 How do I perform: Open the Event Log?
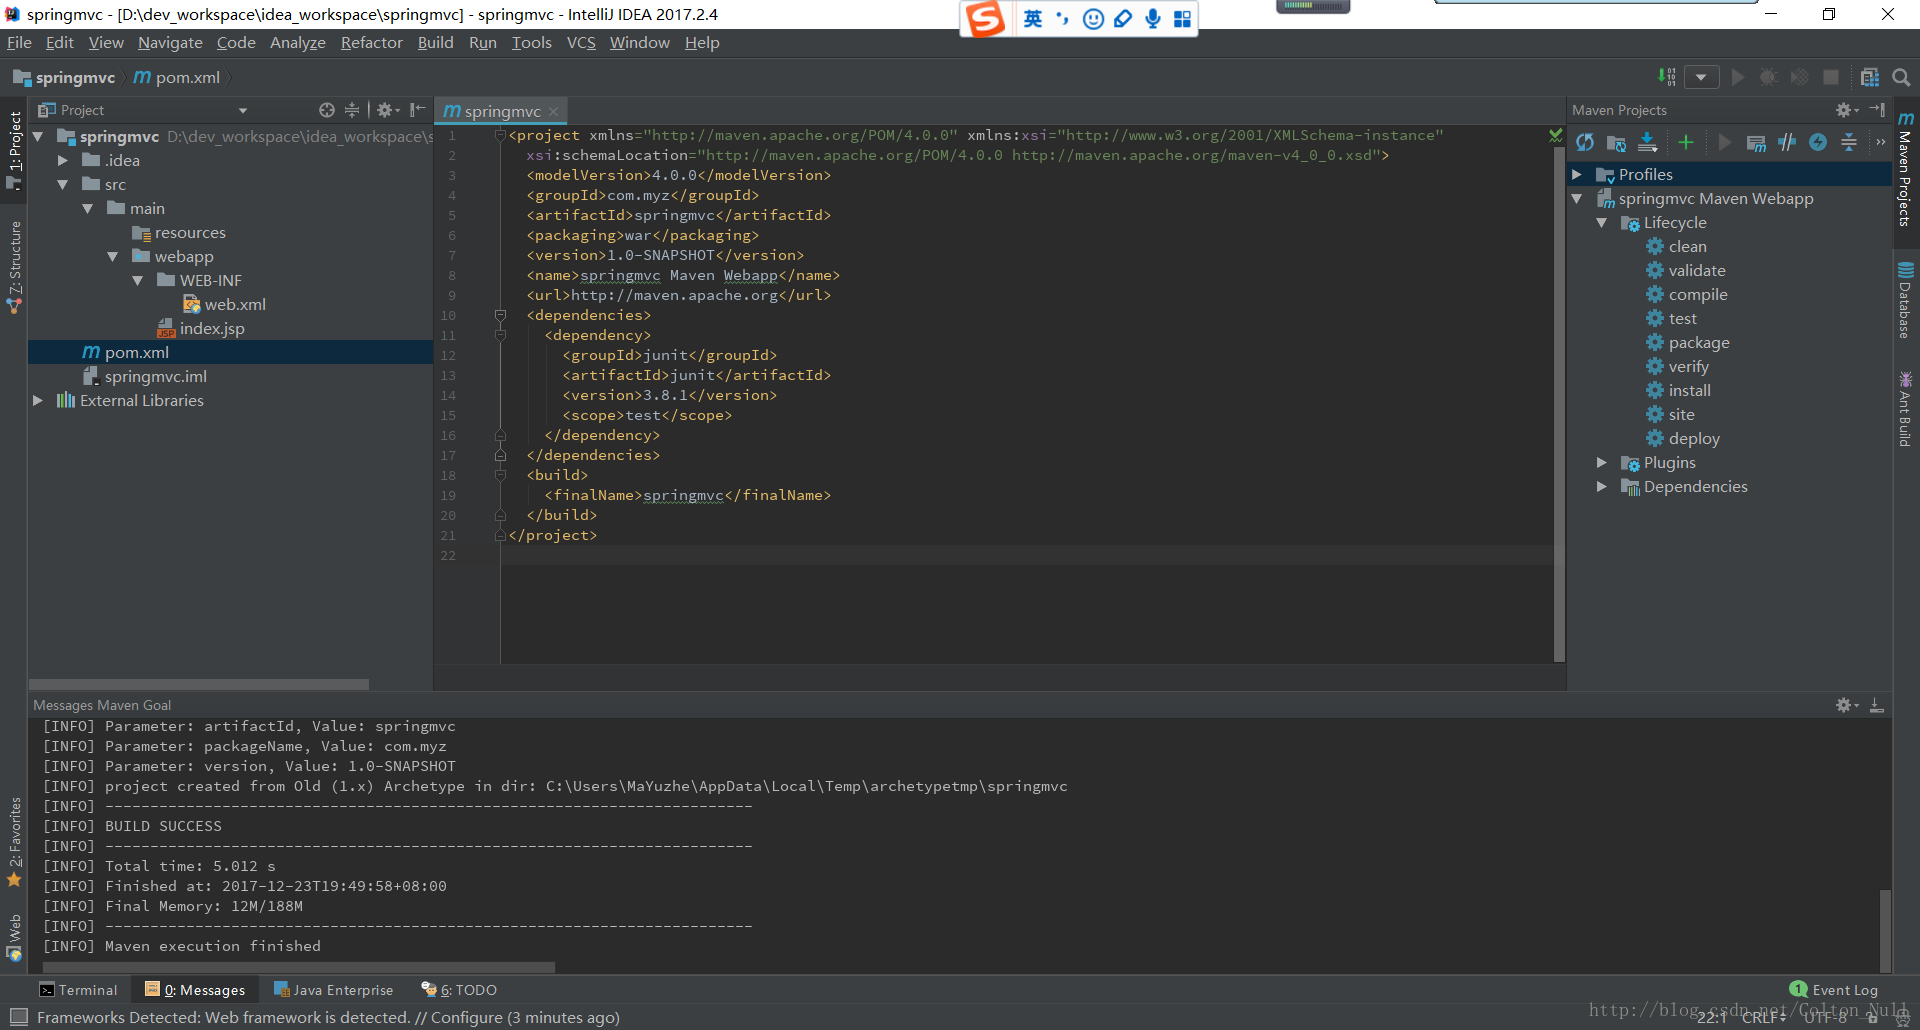(1834, 990)
